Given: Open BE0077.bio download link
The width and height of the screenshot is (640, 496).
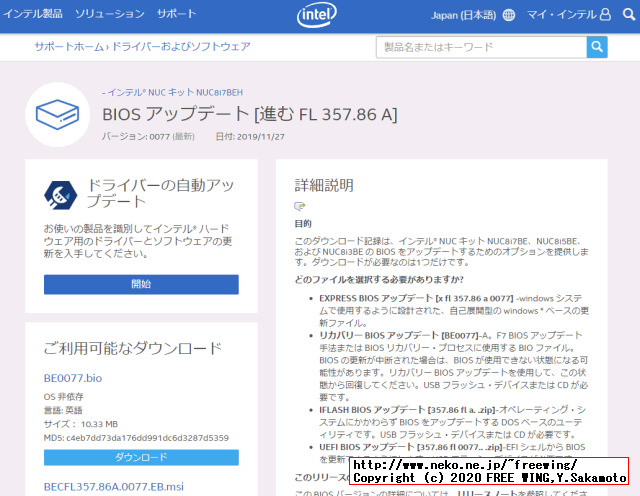Looking at the screenshot, I should click(x=73, y=378).
